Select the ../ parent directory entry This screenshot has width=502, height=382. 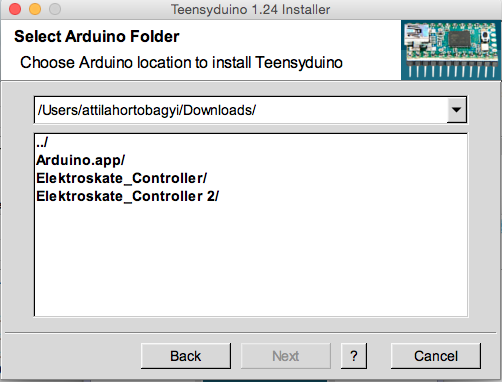pos(42,142)
